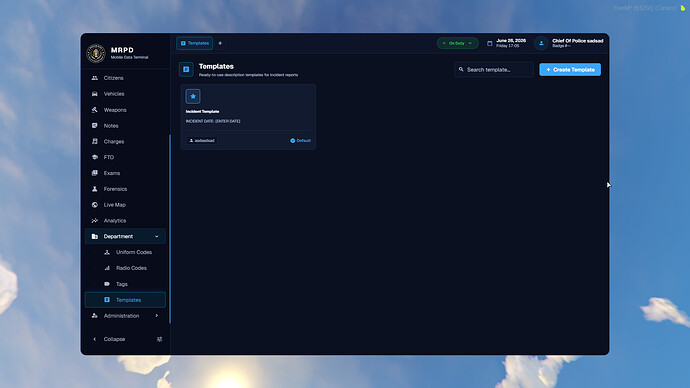Focus the Search template field
The height and width of the screenshot is (388, 690).
click(494, 70)
